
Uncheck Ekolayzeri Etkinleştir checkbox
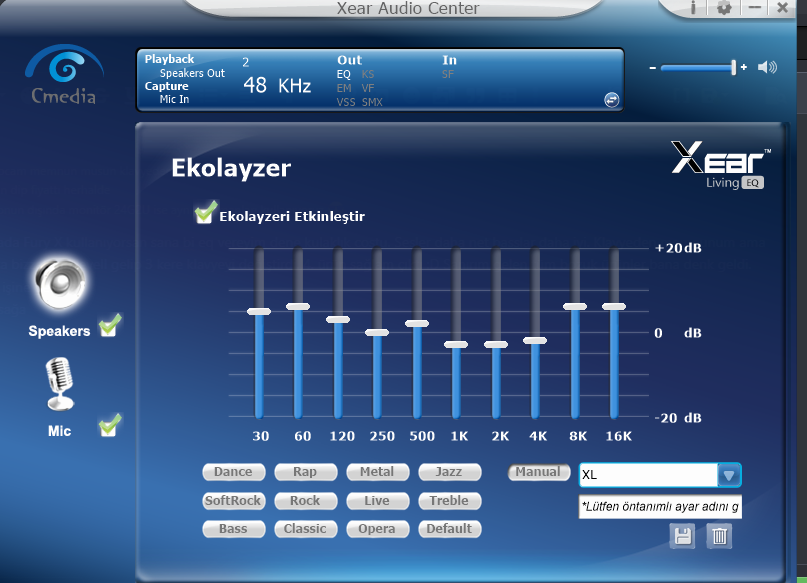[205, 213]
